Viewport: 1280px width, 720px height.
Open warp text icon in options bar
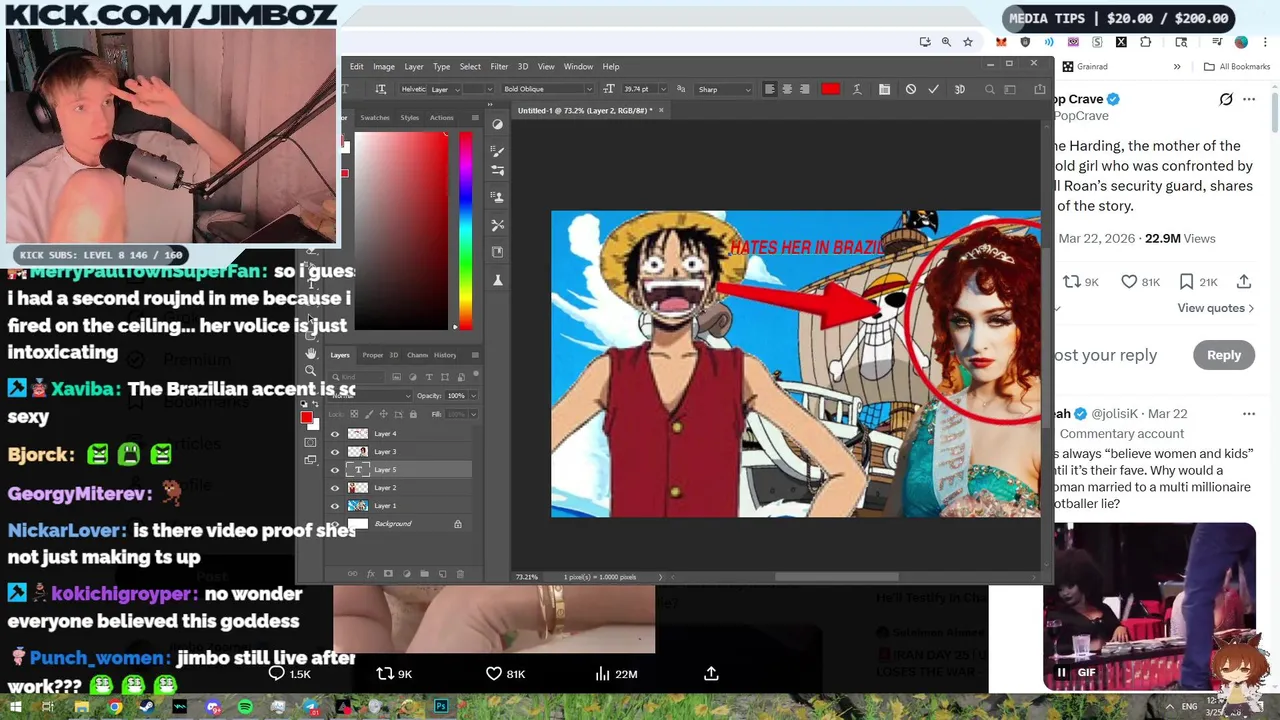[857, 89]
